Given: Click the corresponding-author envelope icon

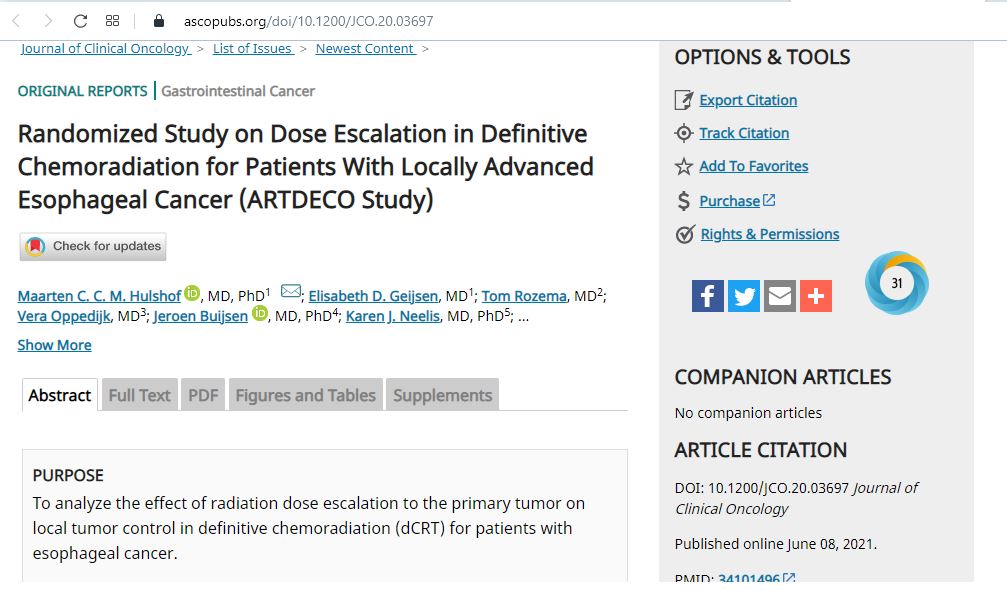Looking at the screenshot, I should click(291, 290).
